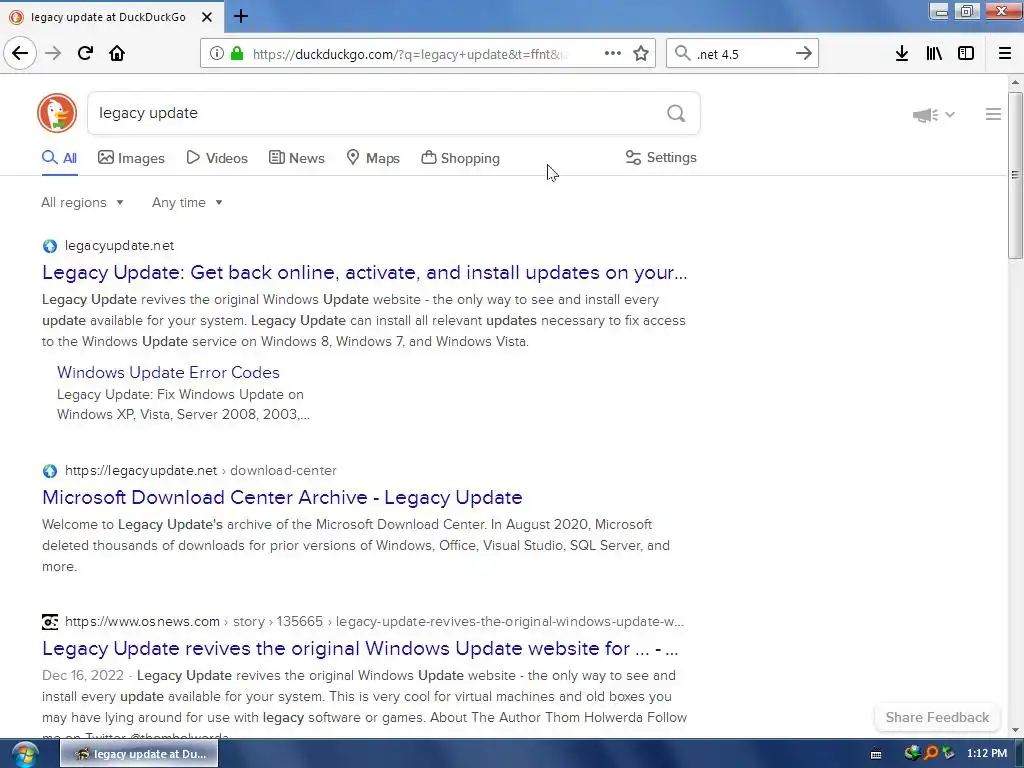Click the Share Feedback button
This screenshot has width=1024, height=768.
937,717
